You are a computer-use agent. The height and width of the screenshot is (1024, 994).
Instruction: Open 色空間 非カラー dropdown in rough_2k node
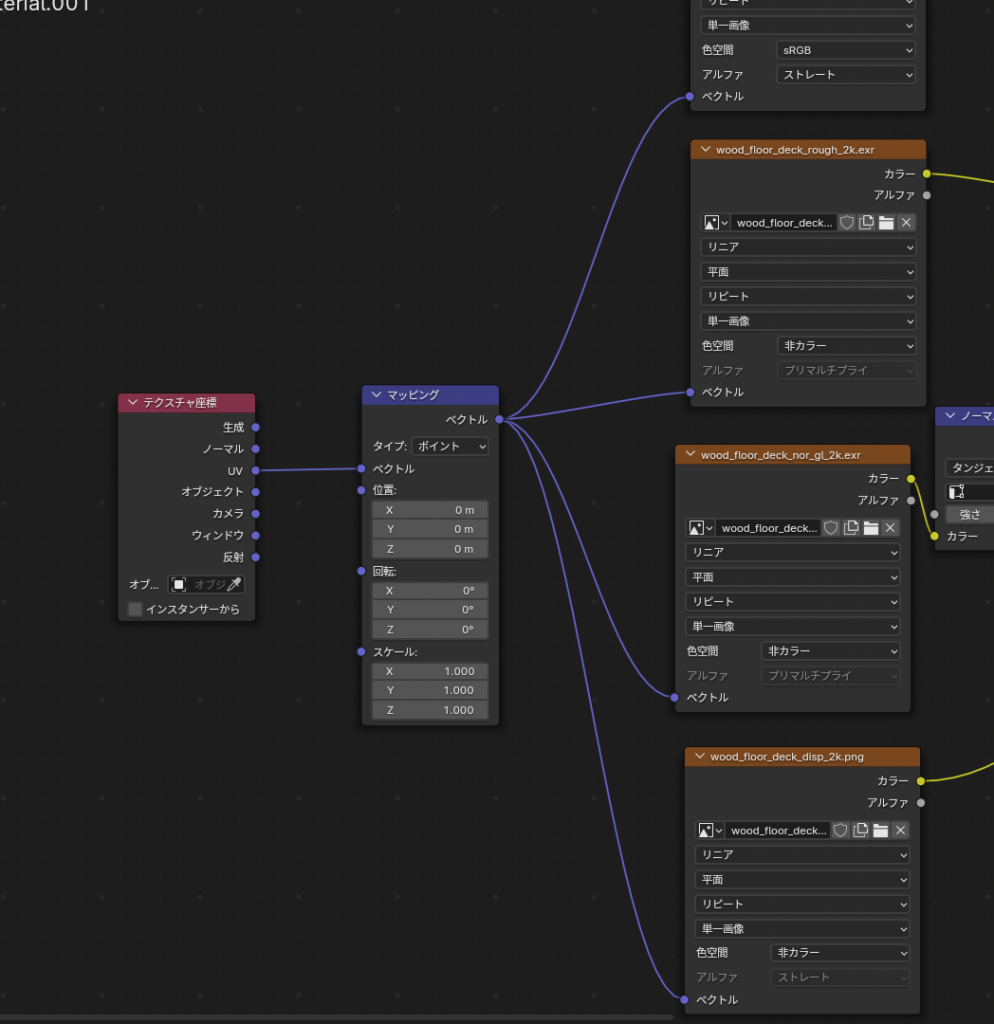(x=846, y=346)
